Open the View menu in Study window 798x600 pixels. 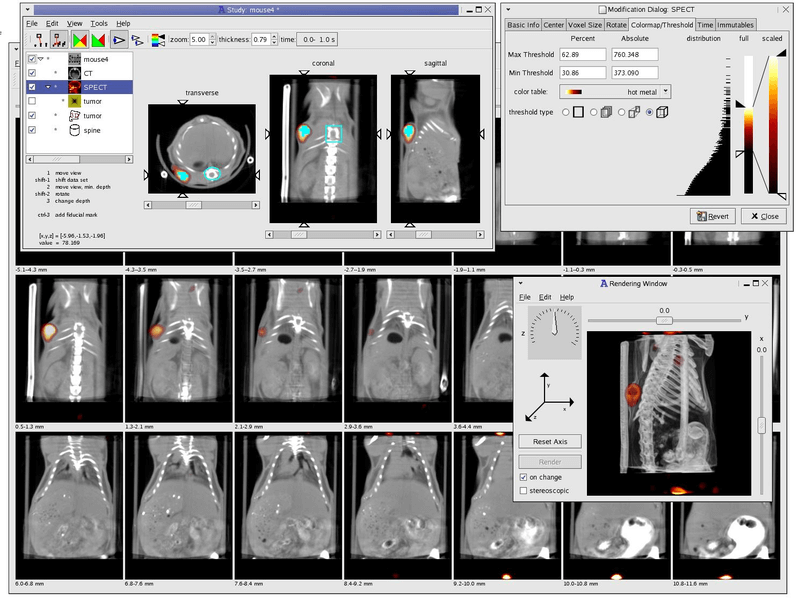pos(74,23)
